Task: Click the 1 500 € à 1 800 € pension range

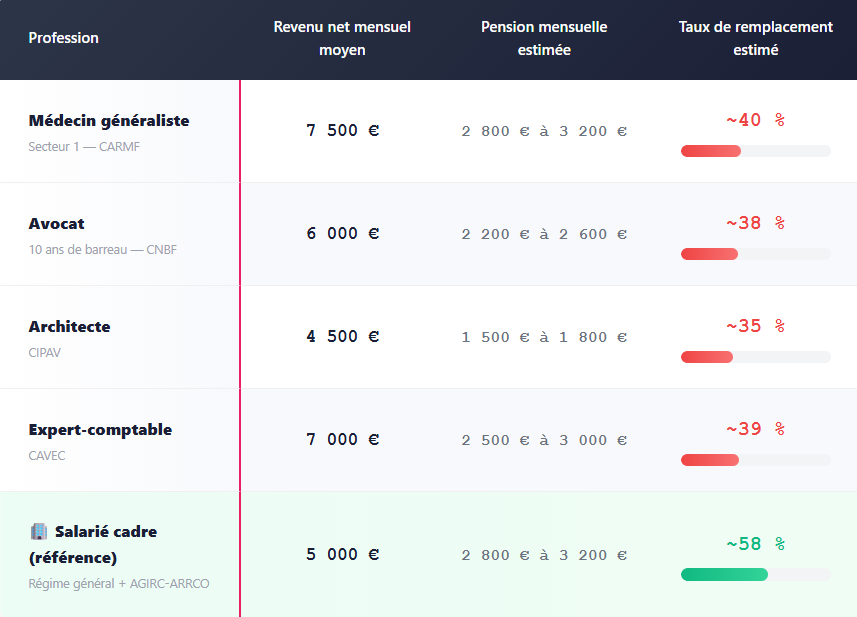Action: (x=544, y=337)
